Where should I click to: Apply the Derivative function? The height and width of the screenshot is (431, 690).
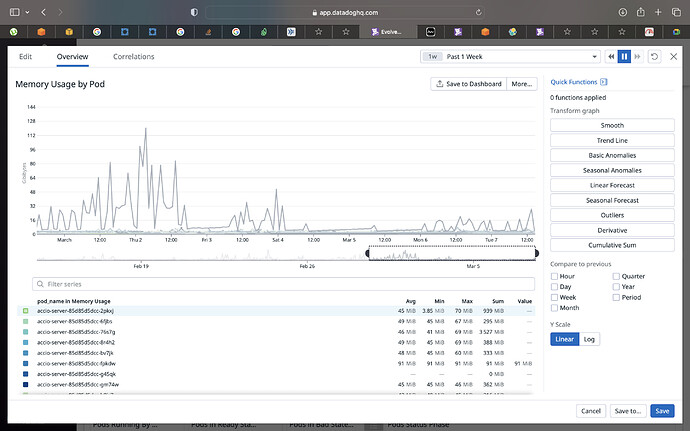tap(612, 230)
